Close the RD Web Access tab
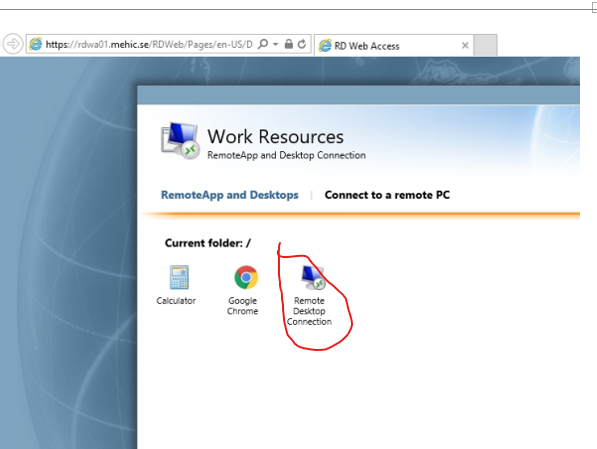Image resolution: width=597 pixels, height=449 pixels. (465, 46)
